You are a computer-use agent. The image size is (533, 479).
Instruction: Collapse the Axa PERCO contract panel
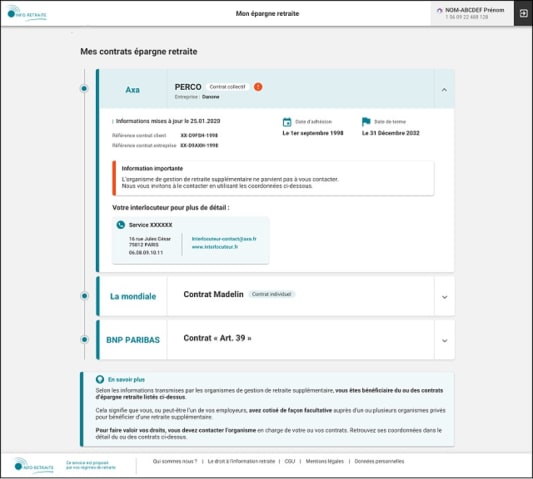pos(444,90)
